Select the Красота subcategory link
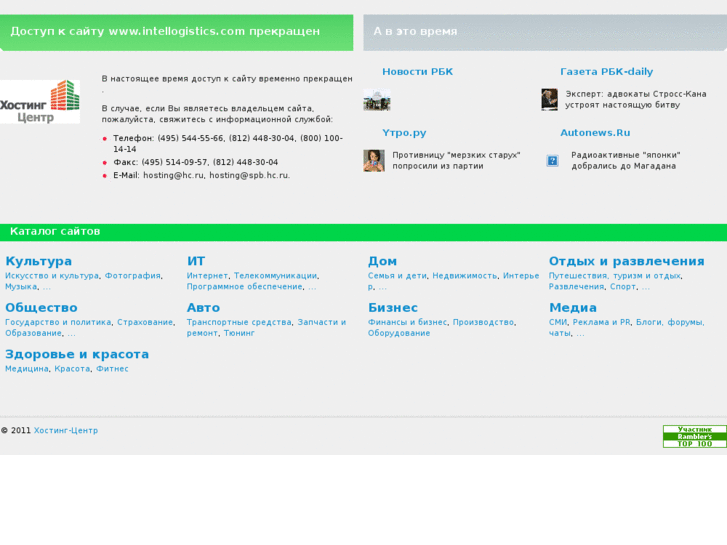727x545 pixels. [x=72, y=369]
